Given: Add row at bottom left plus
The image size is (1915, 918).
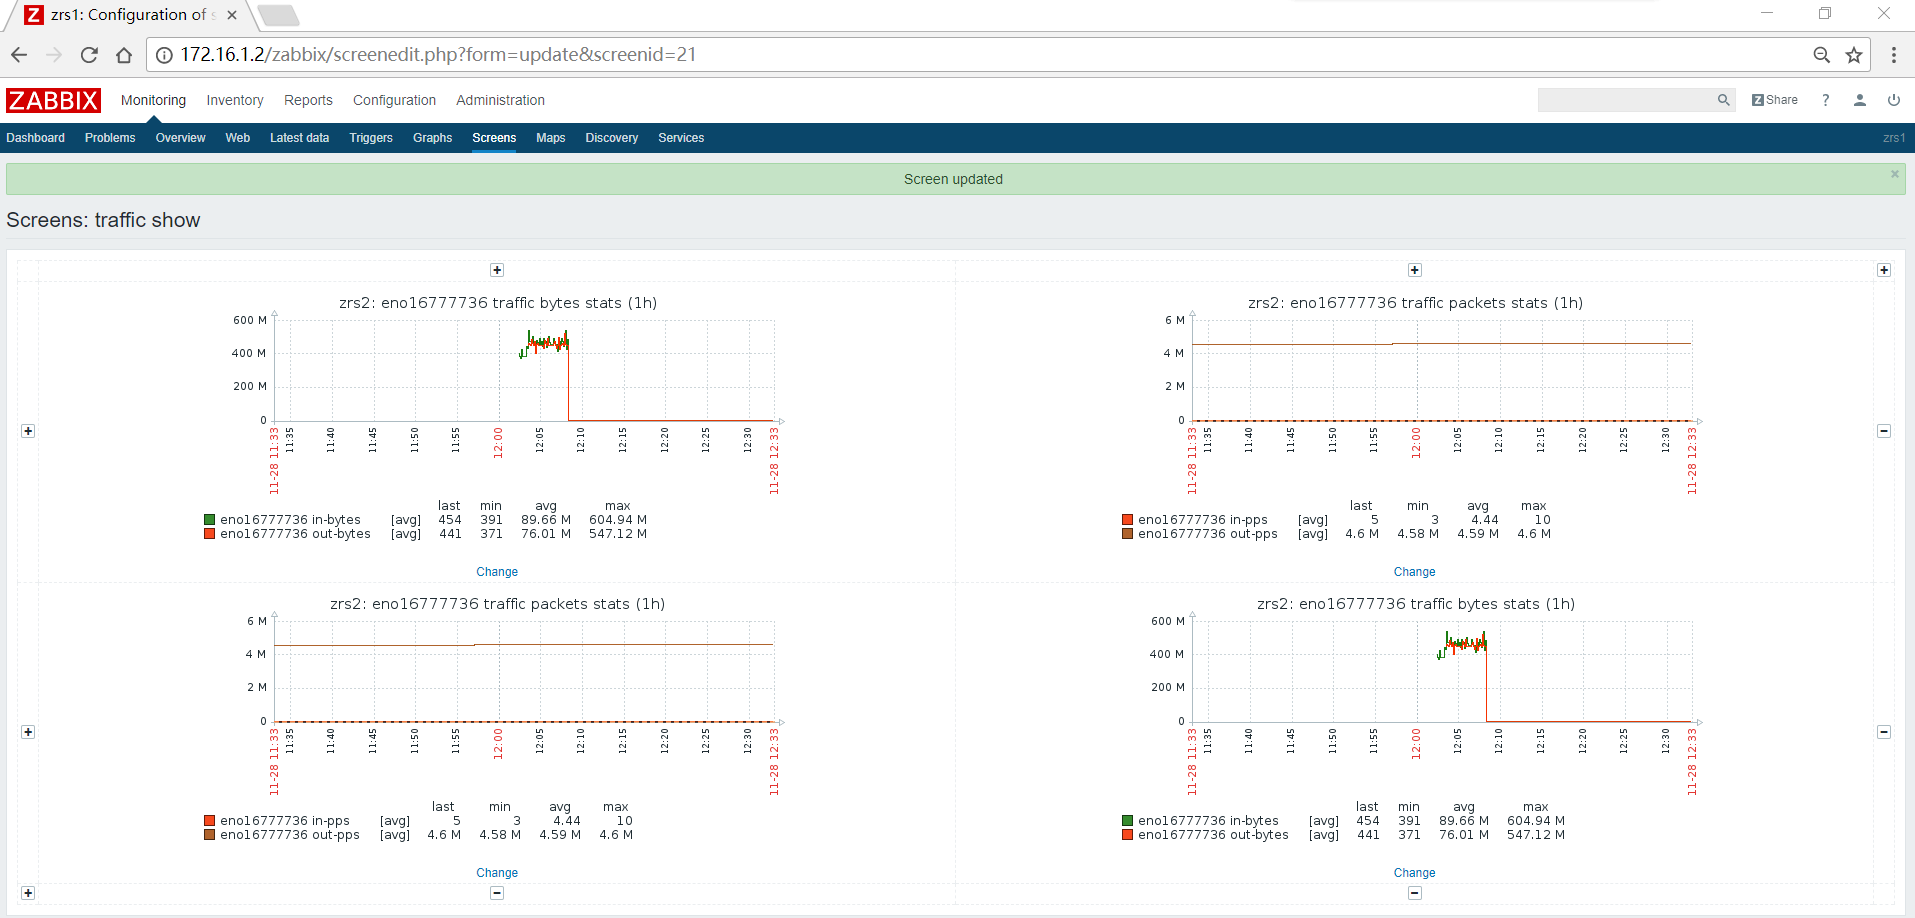Looking at the screenshot, I should (28, 893).
